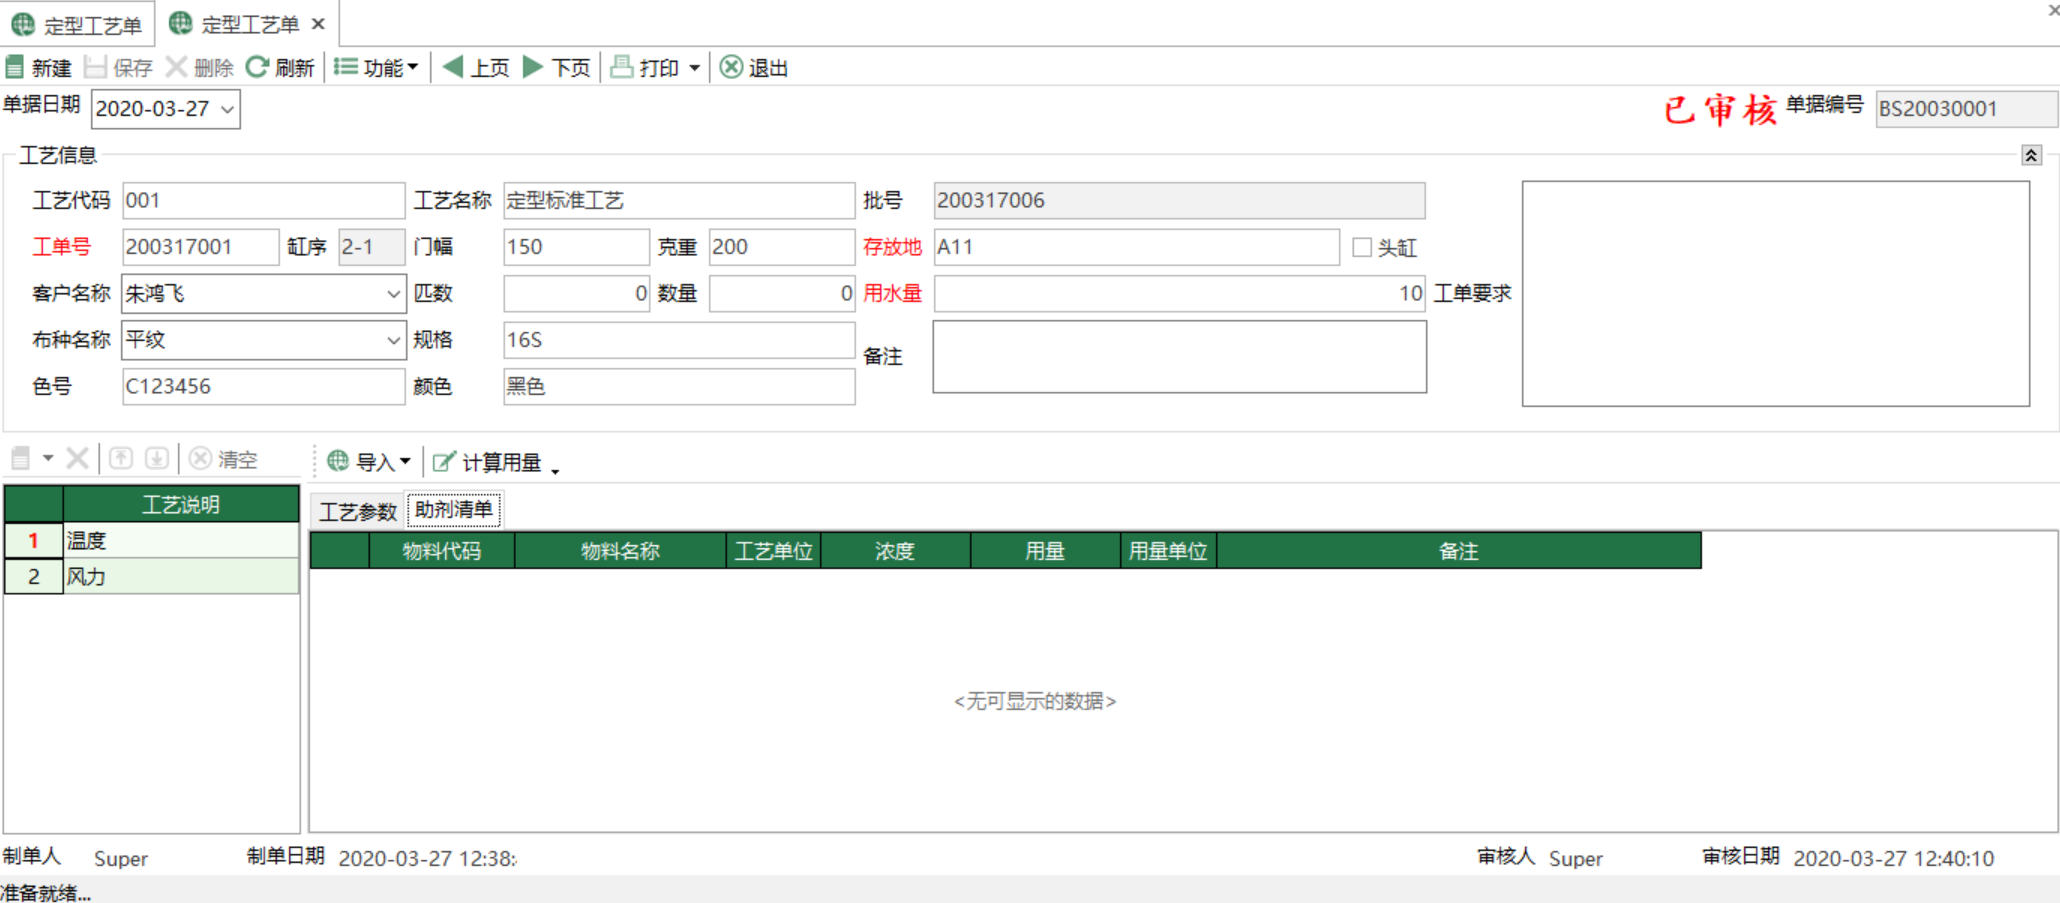This screenshot has width=2060, height=903.
Task: Open the 功能 function menu
Action: click(x=376, y=68)
